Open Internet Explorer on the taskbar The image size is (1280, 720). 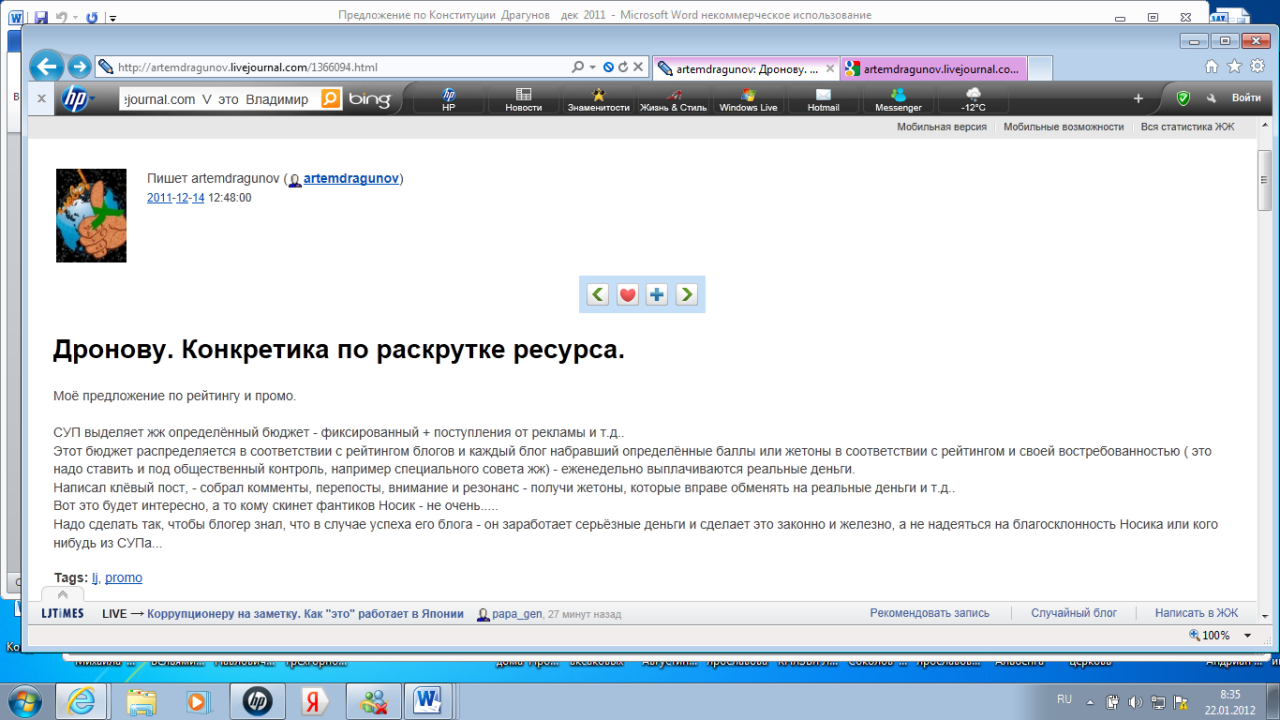click(x=81, y=702)
